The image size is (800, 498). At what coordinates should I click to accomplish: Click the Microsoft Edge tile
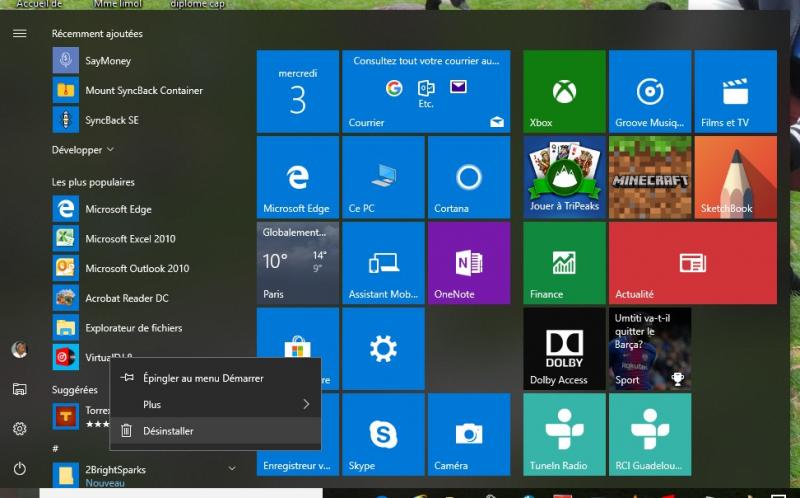click(297, 177)
